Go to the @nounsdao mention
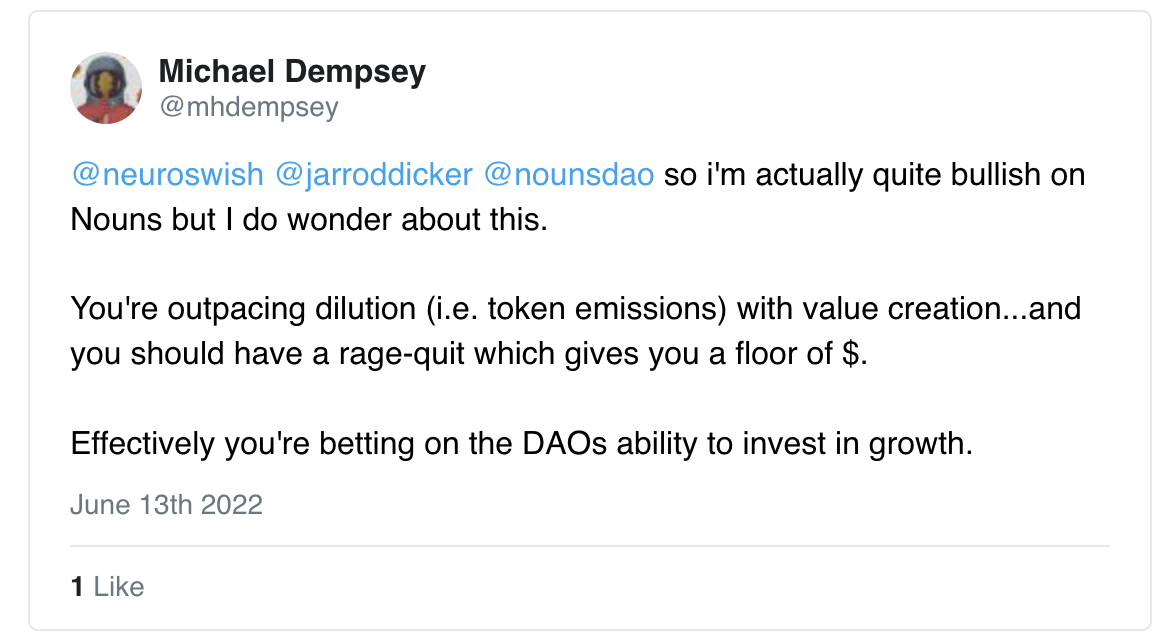 click(x=569, y=175)
